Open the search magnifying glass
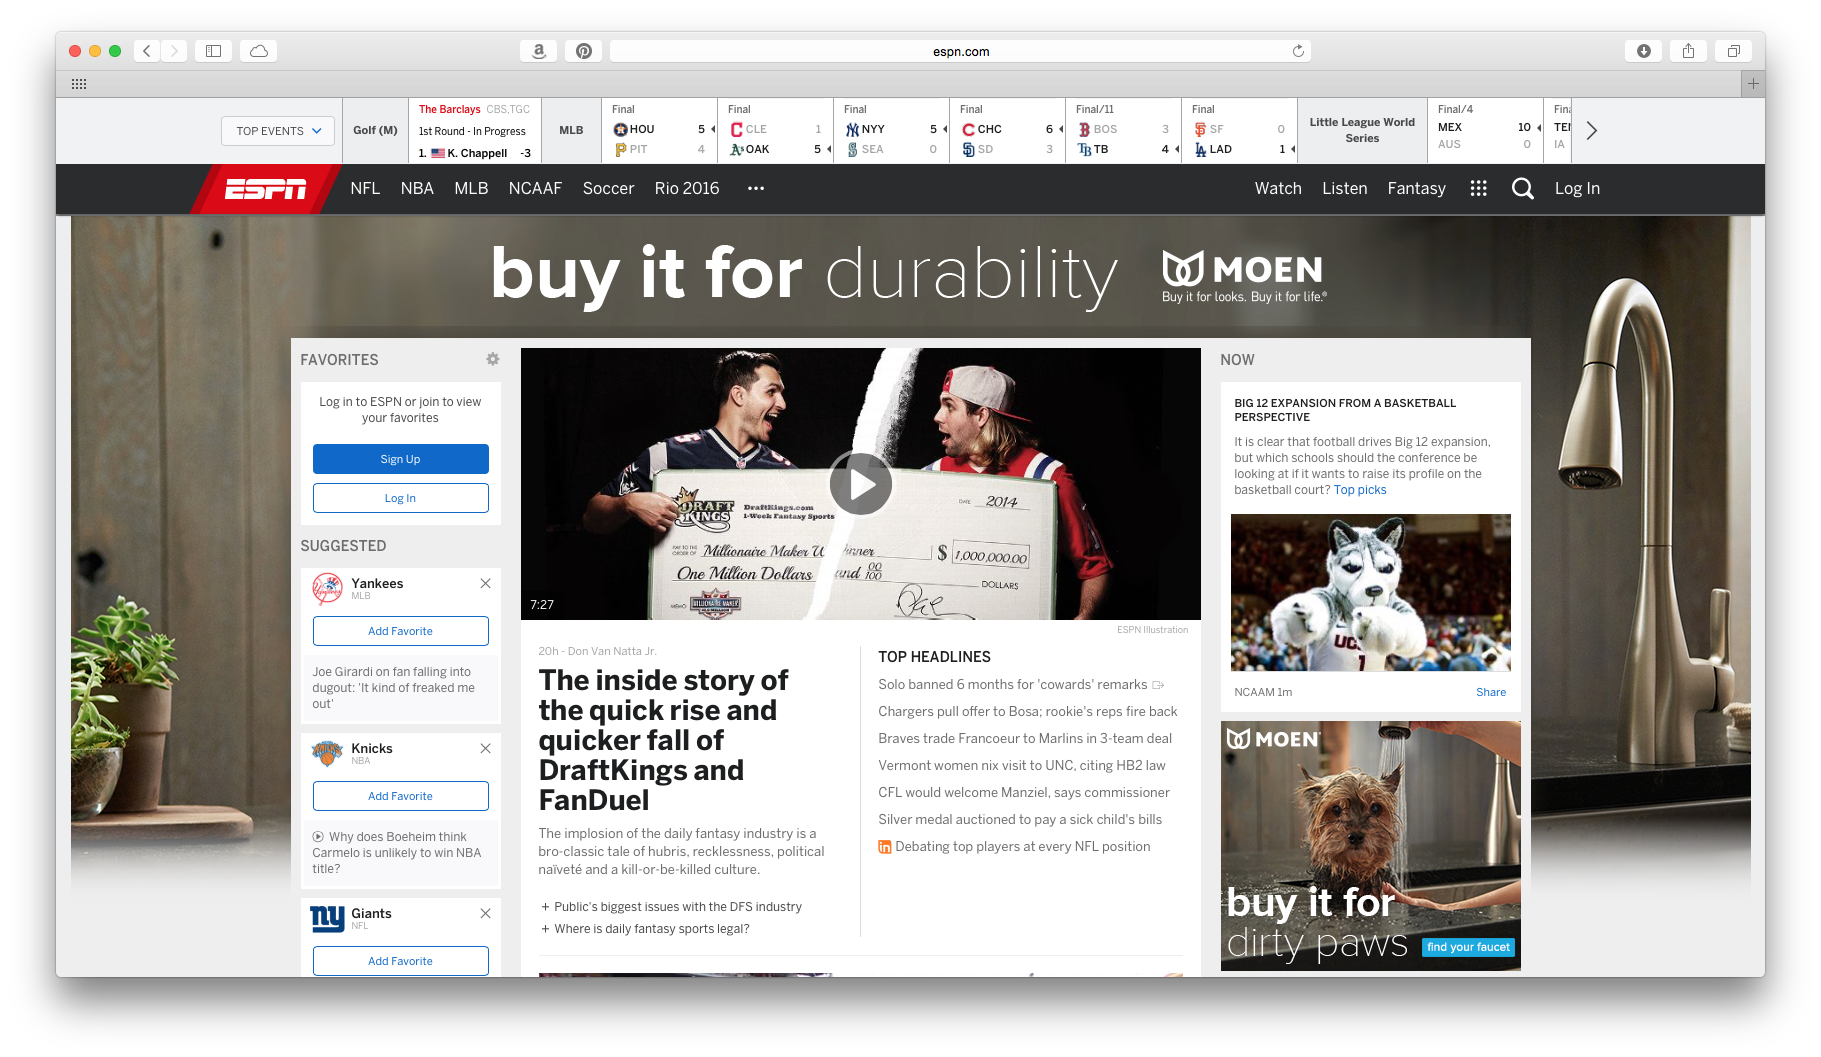The height and width of the screenshot is (1057, 1821). (1522, 188)
